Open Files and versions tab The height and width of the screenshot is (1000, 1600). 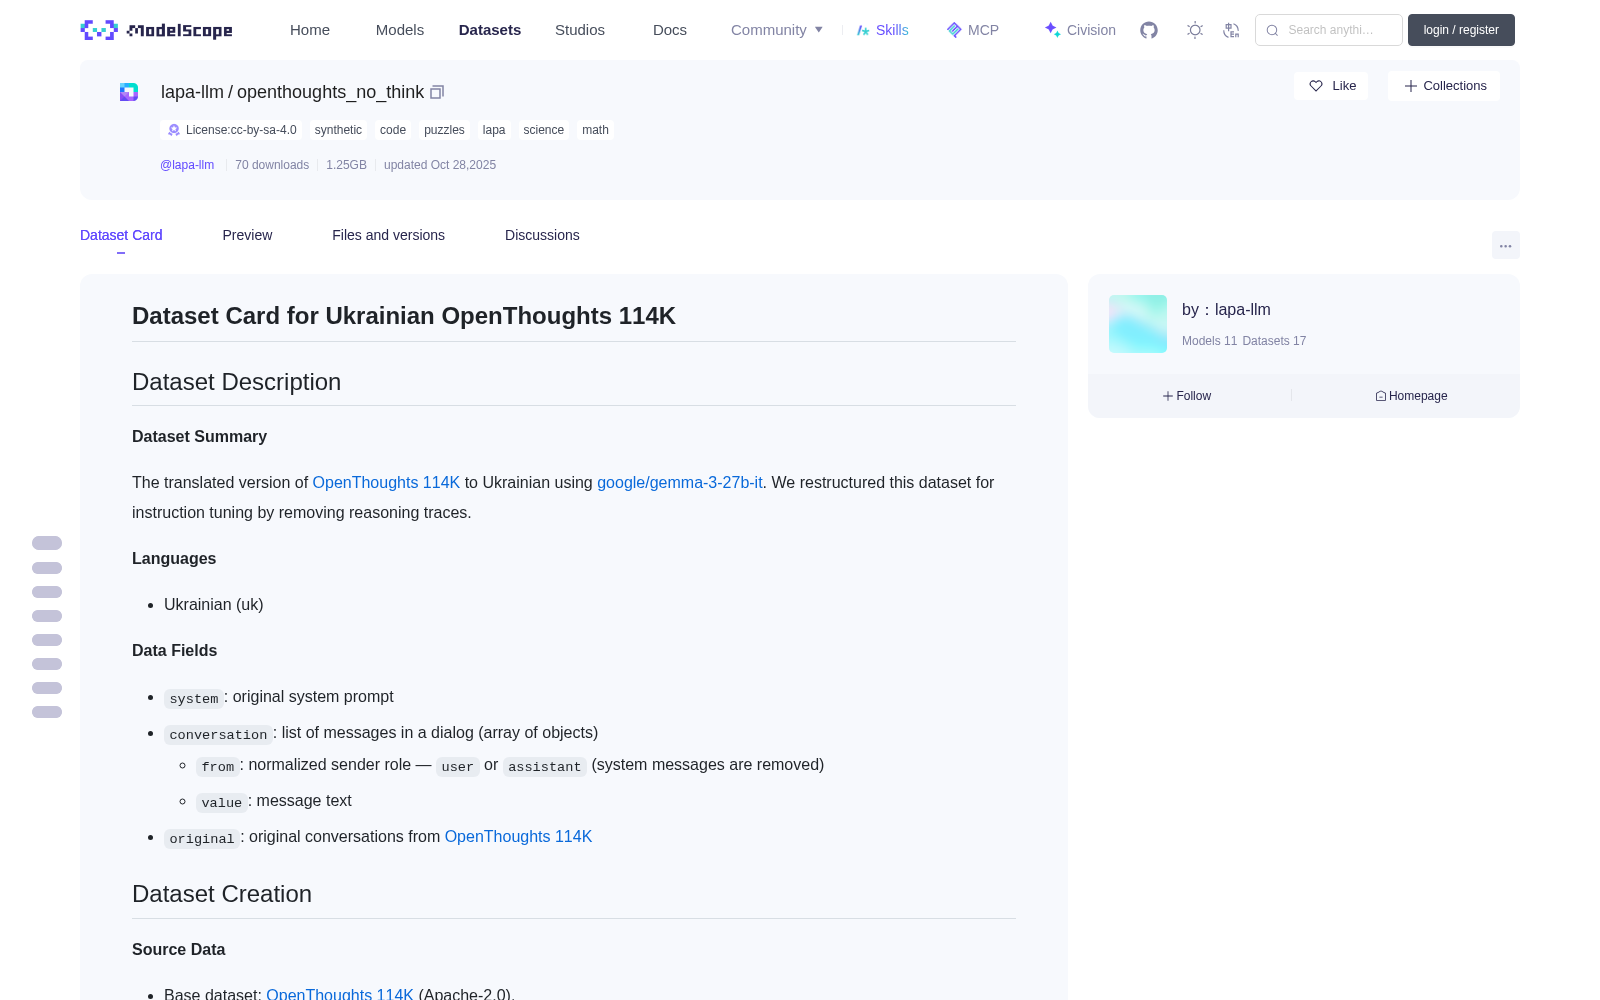[388, 235]
